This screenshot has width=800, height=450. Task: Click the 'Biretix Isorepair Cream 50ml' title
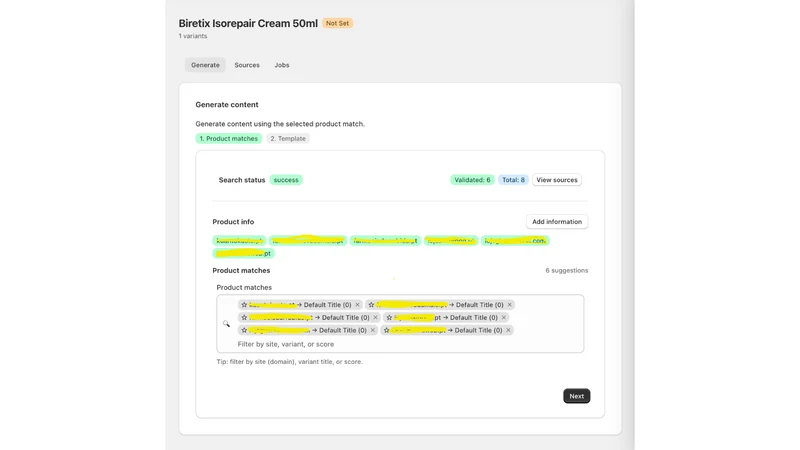click(248, 23)
